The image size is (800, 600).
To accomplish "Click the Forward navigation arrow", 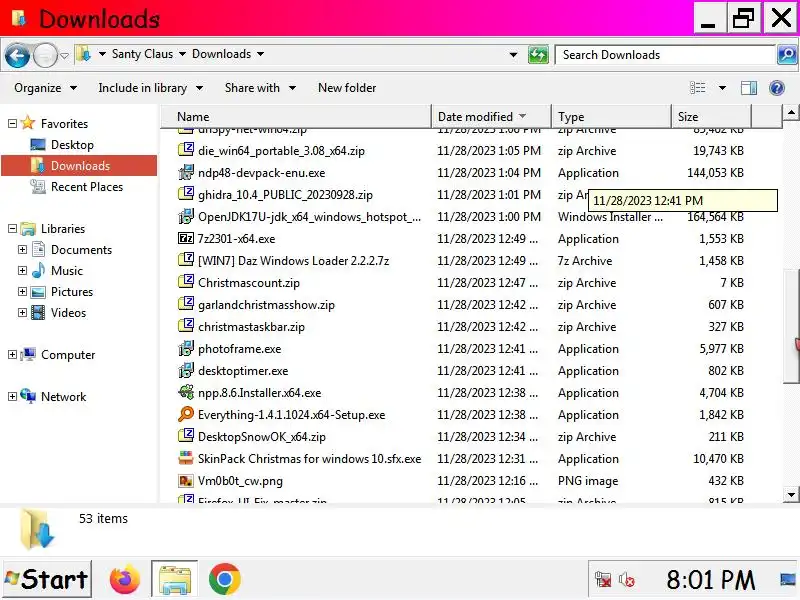I will pos(45,55).
